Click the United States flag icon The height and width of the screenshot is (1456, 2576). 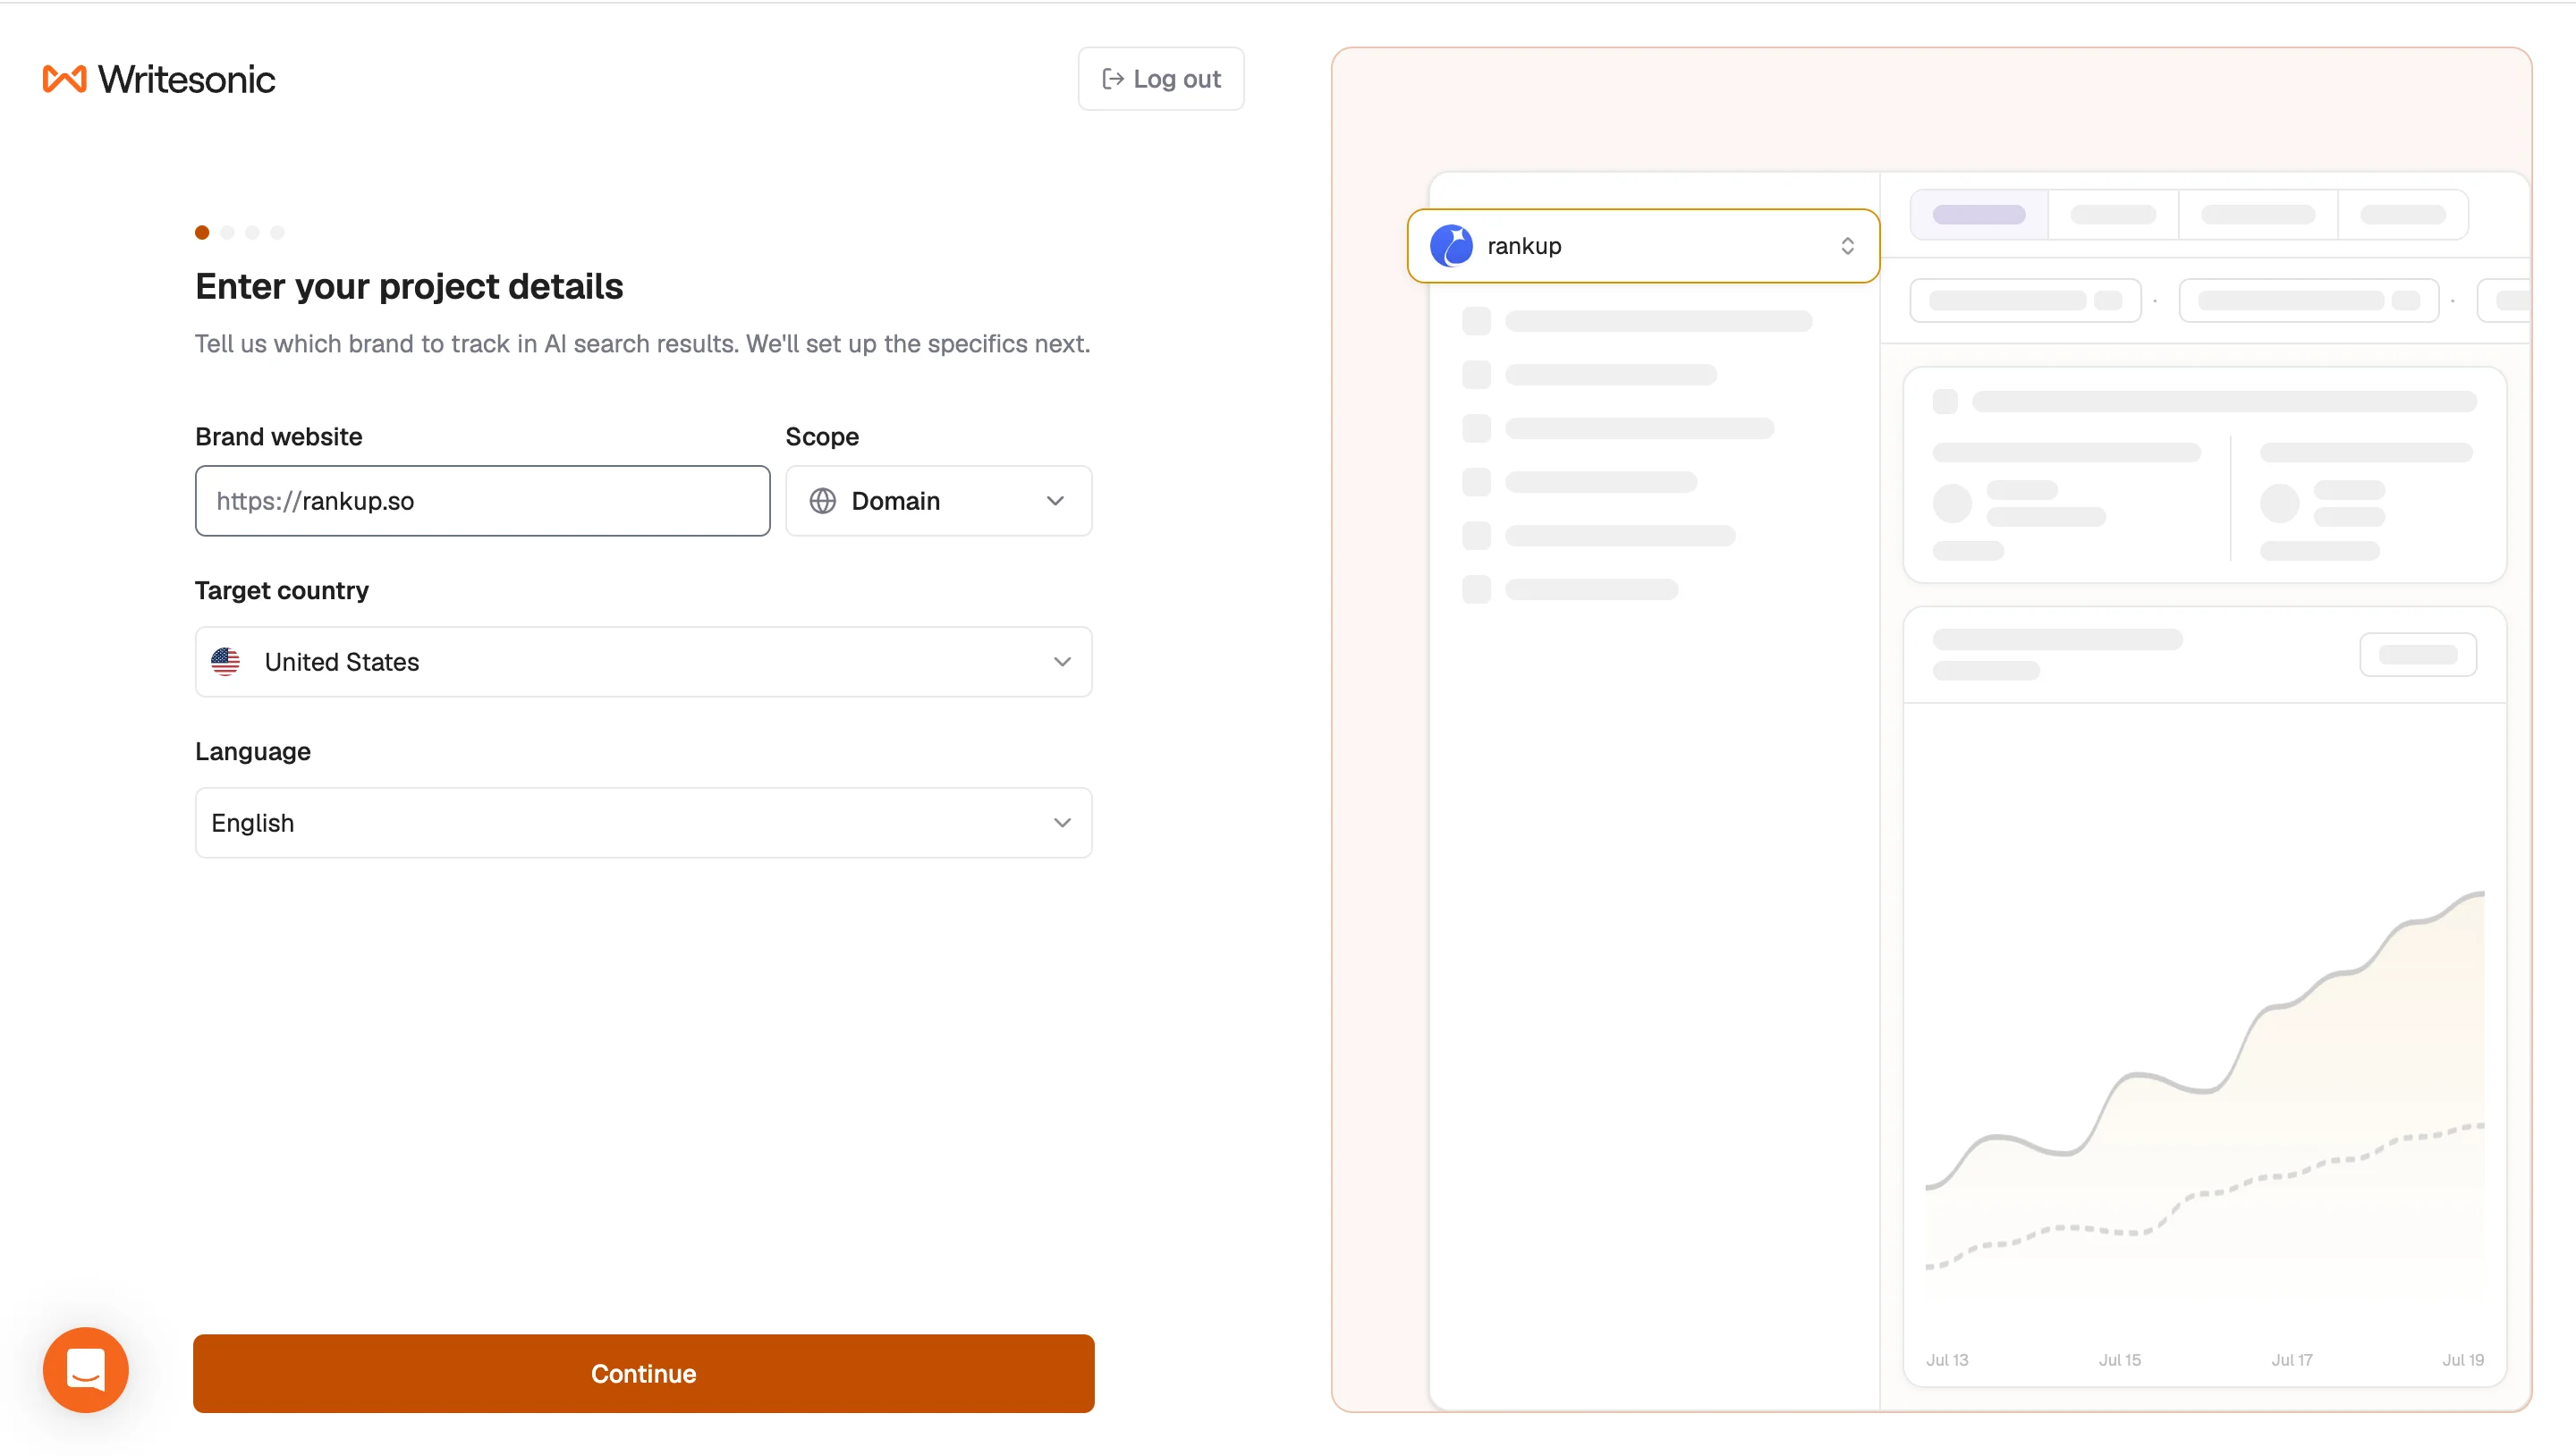pos(226,661)
